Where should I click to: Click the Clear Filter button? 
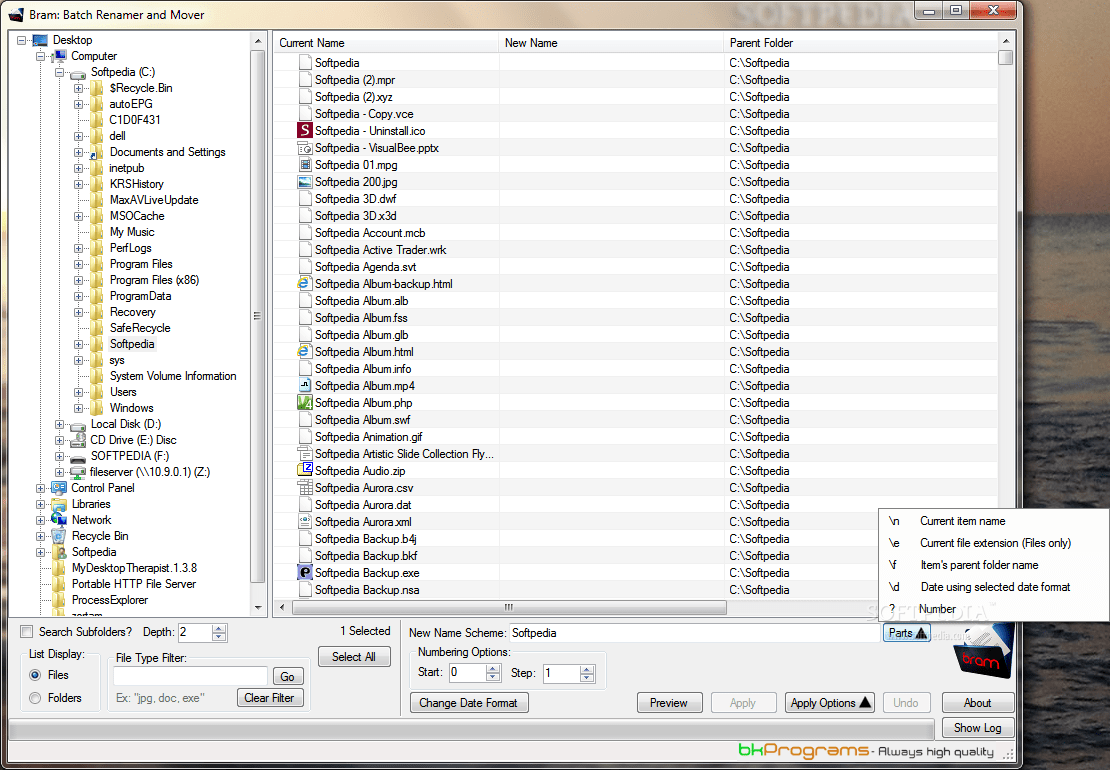coord(270,698)
